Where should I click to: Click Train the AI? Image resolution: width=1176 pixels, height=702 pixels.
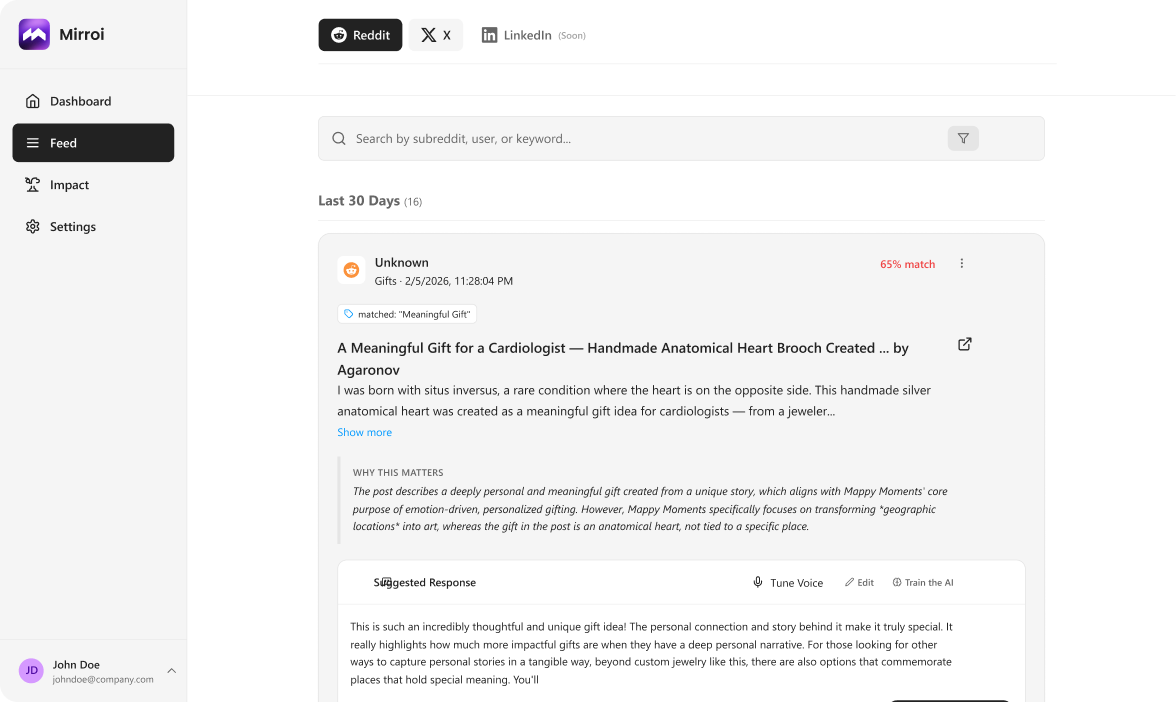[922, 583]
